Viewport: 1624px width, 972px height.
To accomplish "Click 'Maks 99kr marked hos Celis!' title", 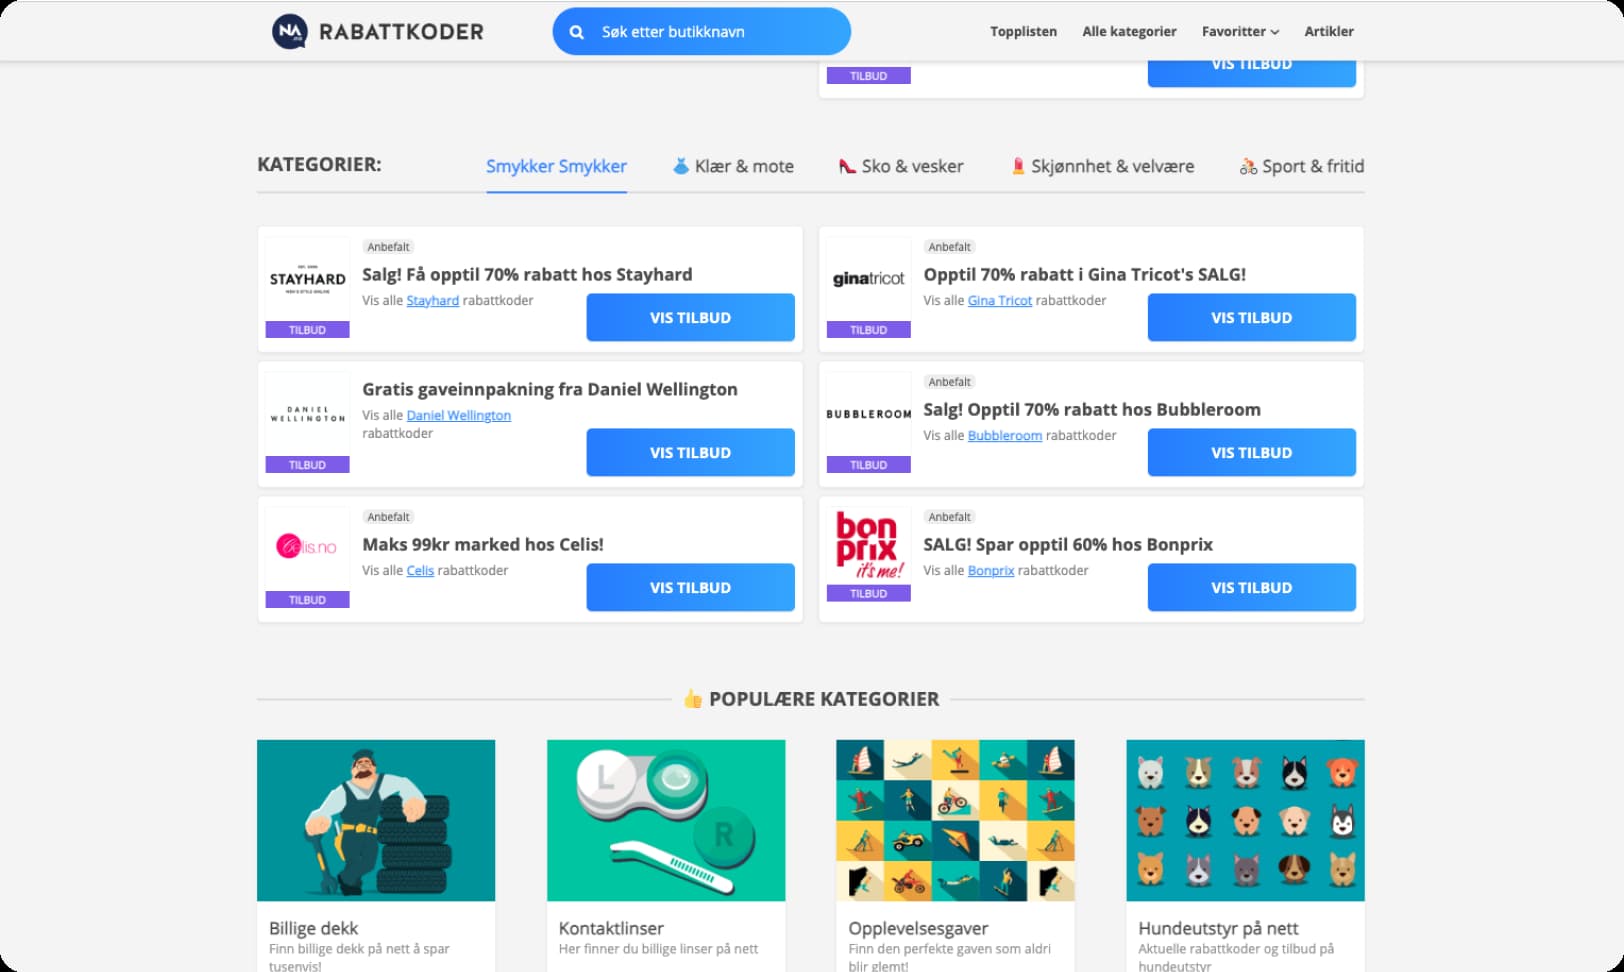I will (x=483, y=544).
